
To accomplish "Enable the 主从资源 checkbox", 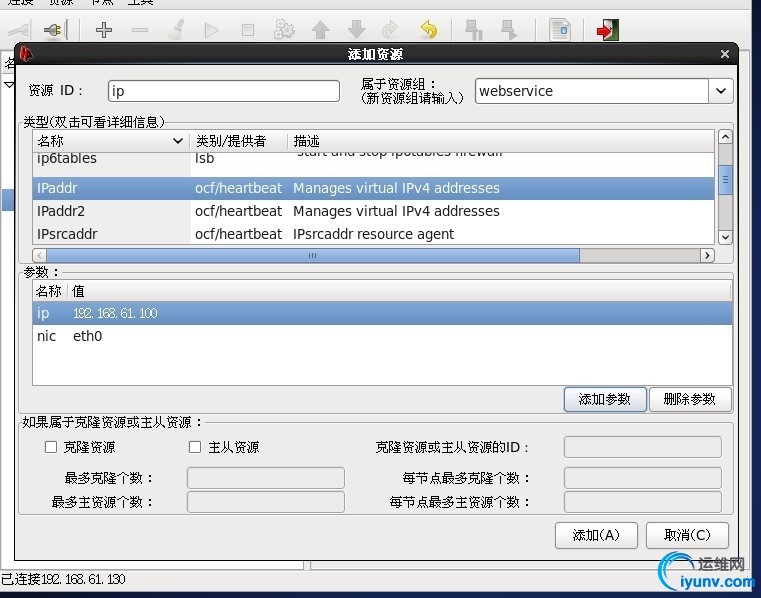I will (195, 447).
